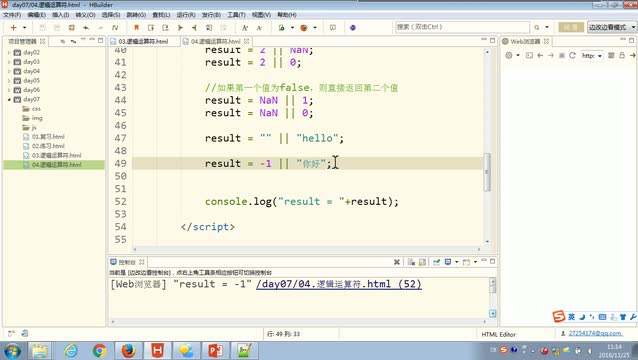Click the increase font size A icon
This screenshot has height=360, width=638.
[245, 28]
